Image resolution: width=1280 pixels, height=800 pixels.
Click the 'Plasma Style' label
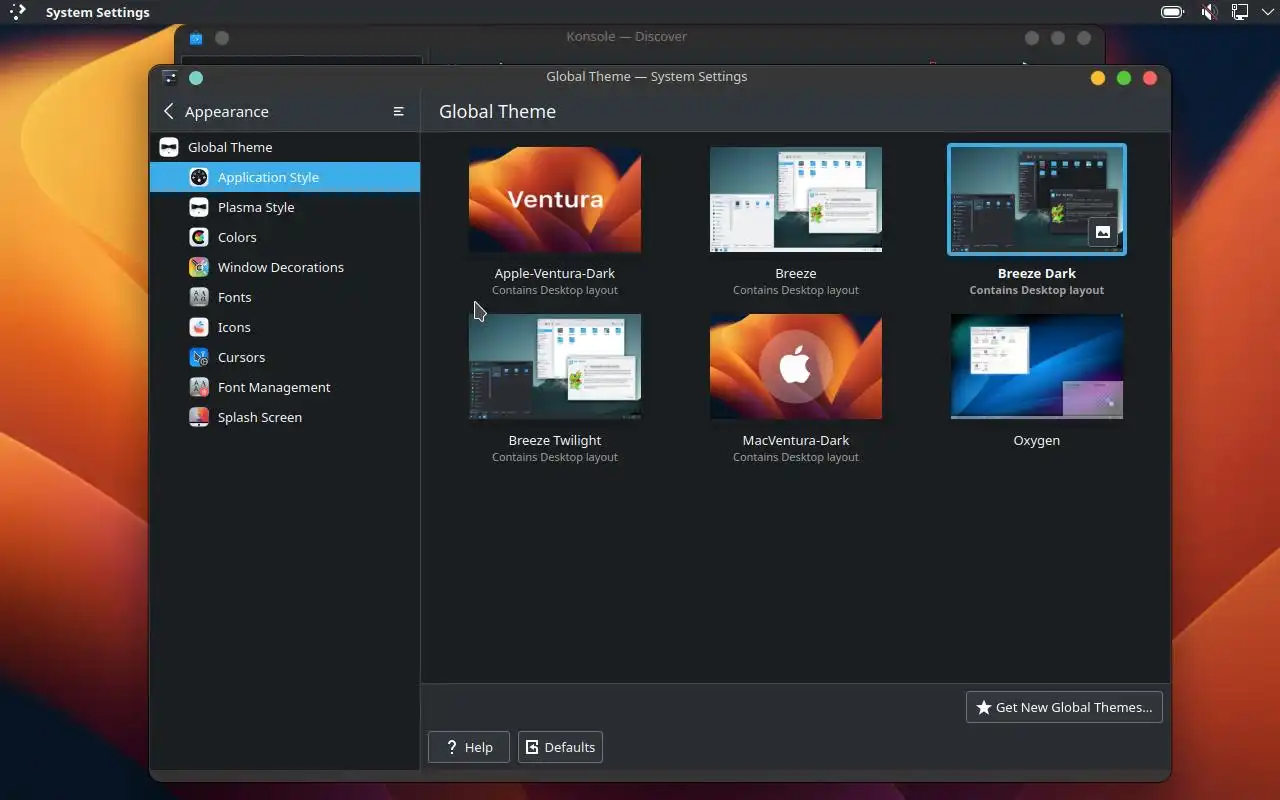256,207
